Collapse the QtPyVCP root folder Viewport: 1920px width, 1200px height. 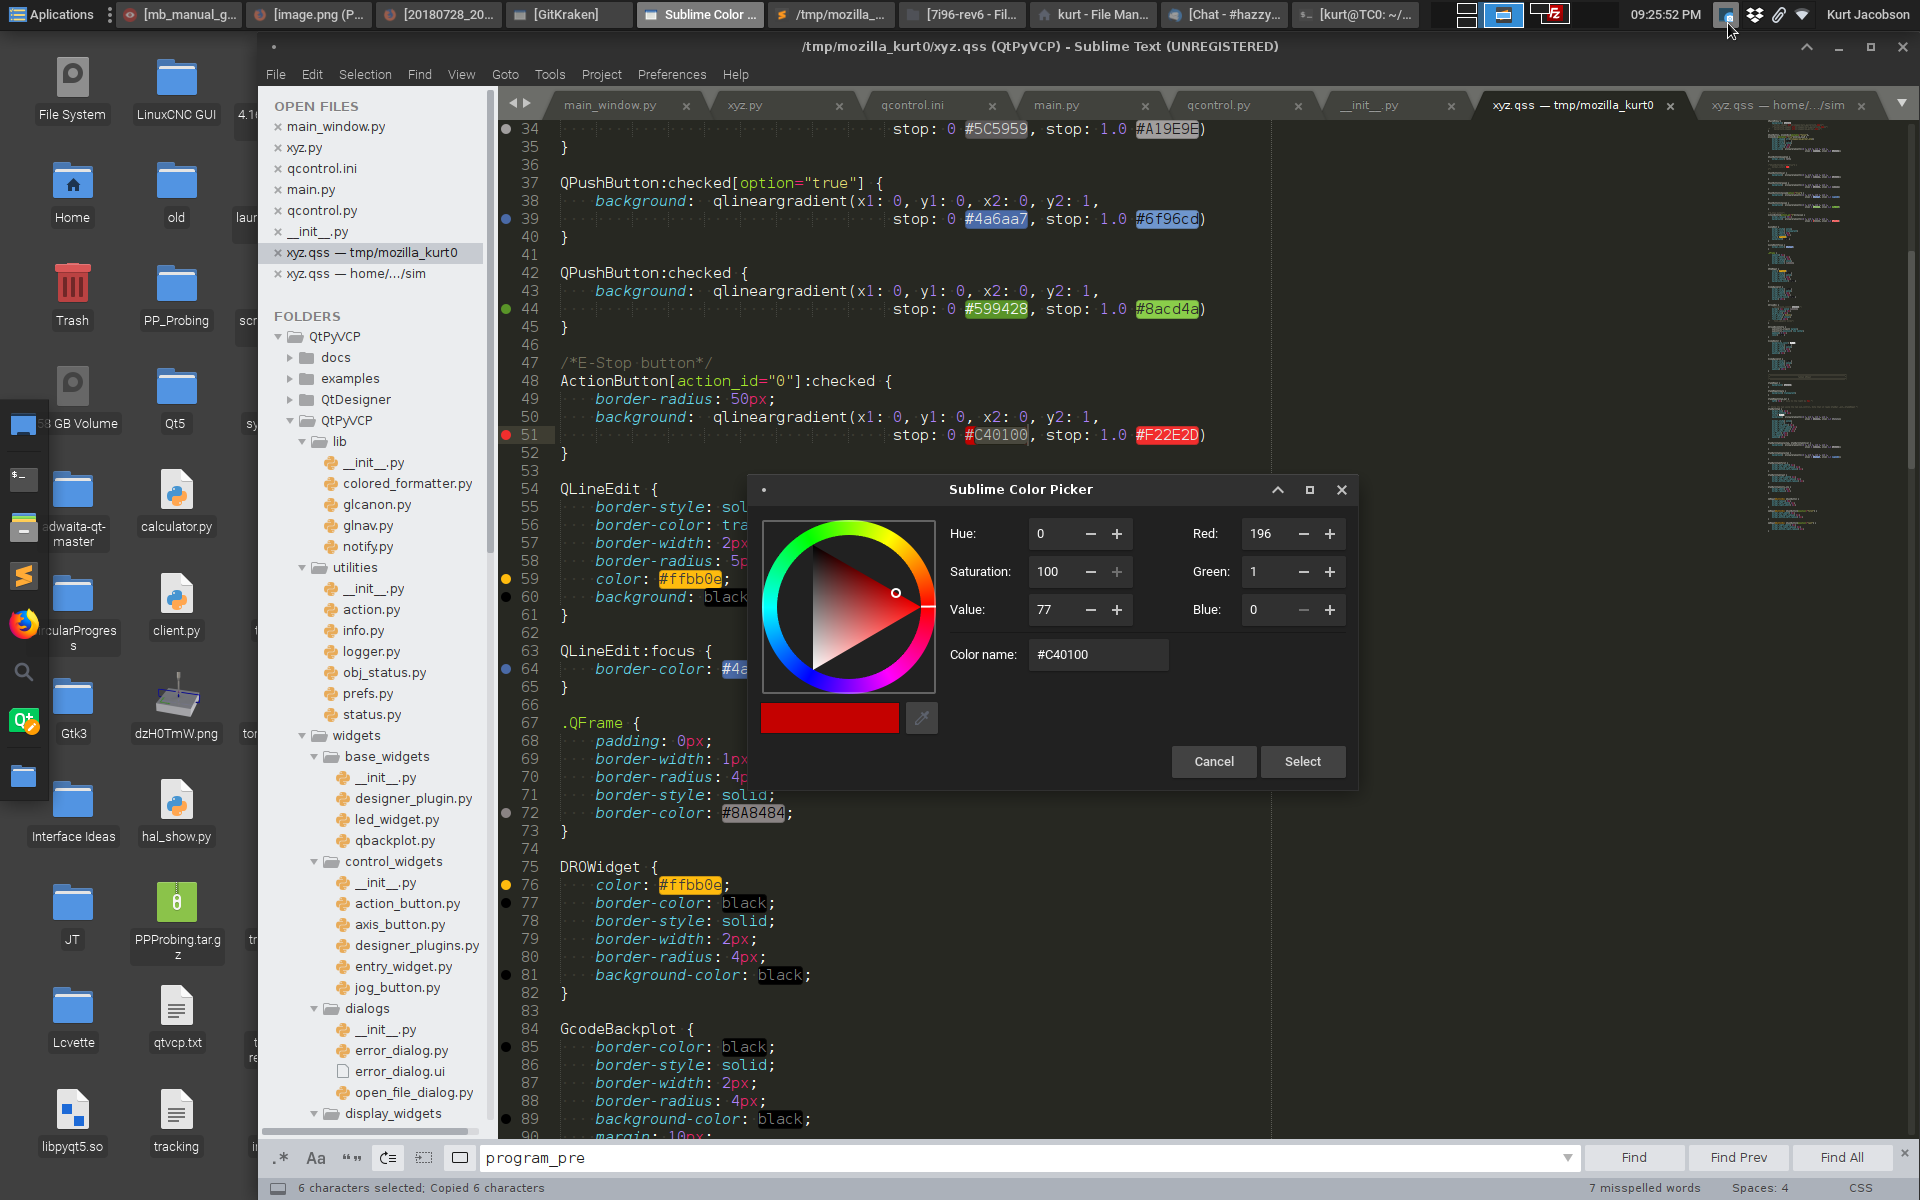click(279, 337)
